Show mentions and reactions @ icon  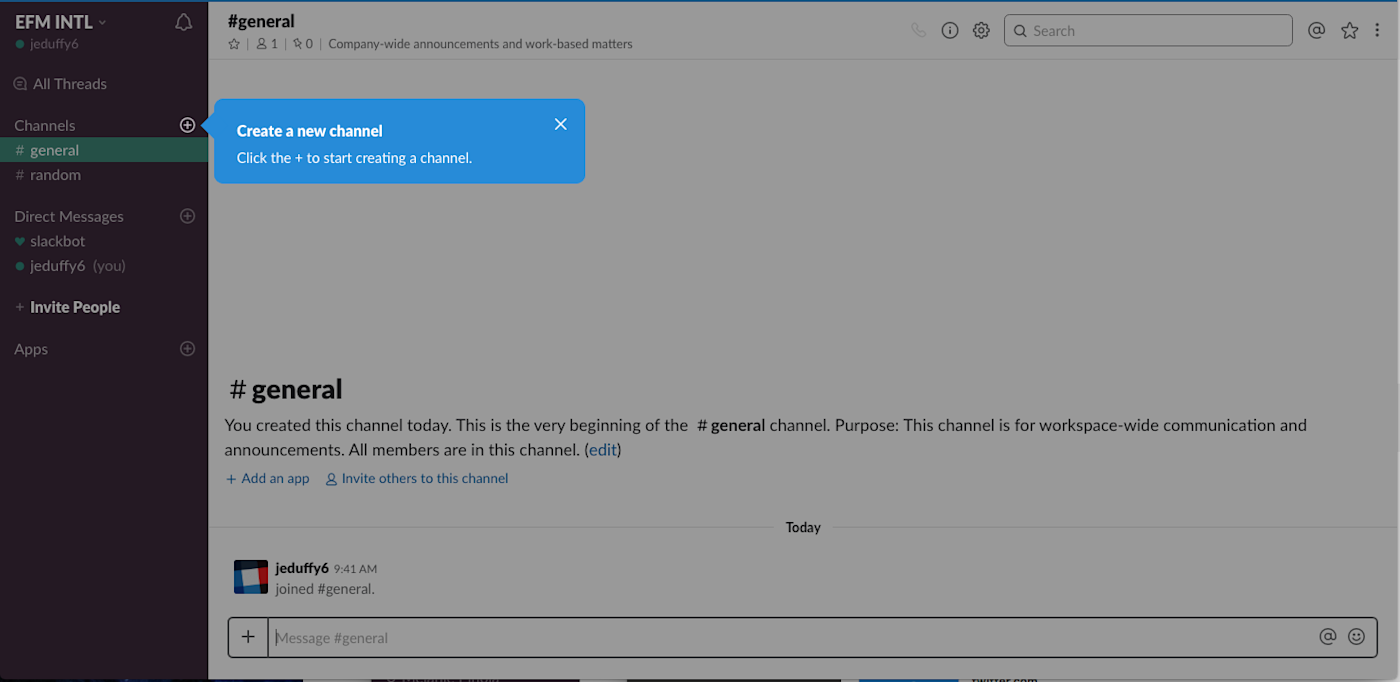[1317, 30]
